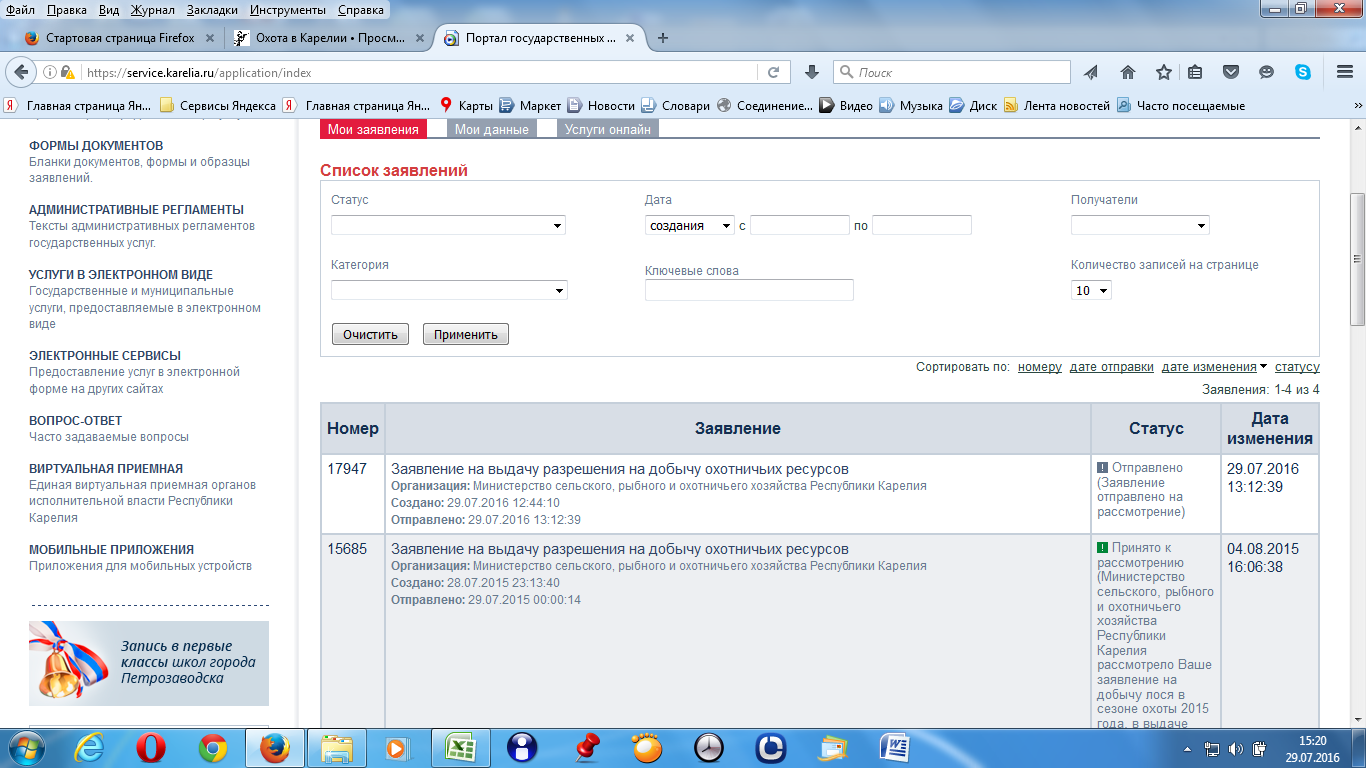Bookmark this page with the star icon
The image size is (1366, 768).
coord(1163,72)
